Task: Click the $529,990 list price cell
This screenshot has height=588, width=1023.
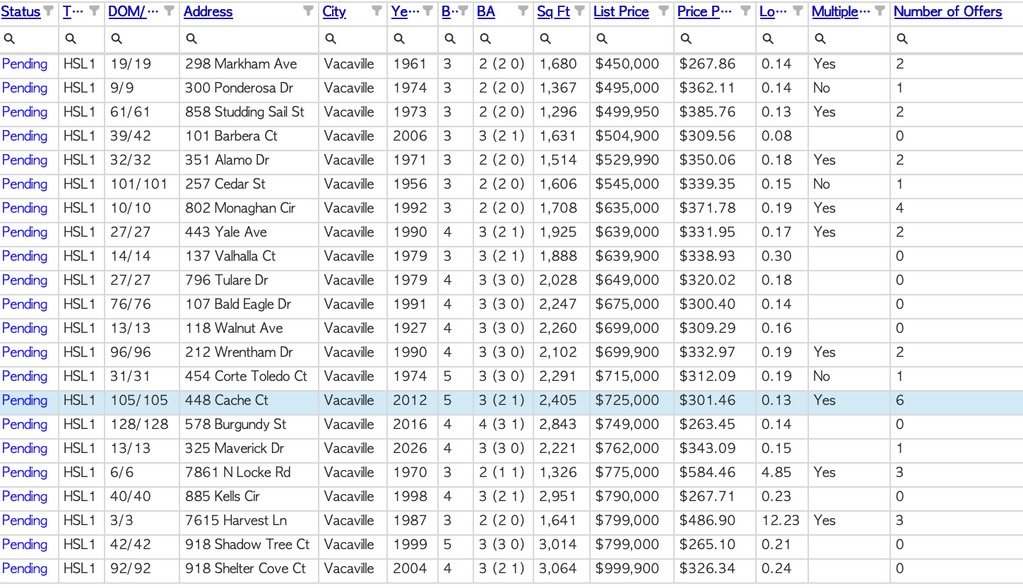Action: [632, 160]
